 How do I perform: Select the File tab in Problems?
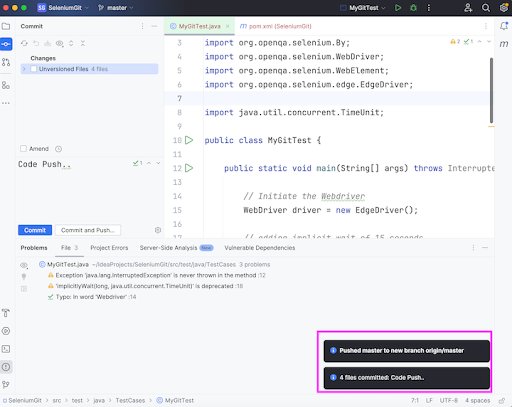tap(69, 248)
